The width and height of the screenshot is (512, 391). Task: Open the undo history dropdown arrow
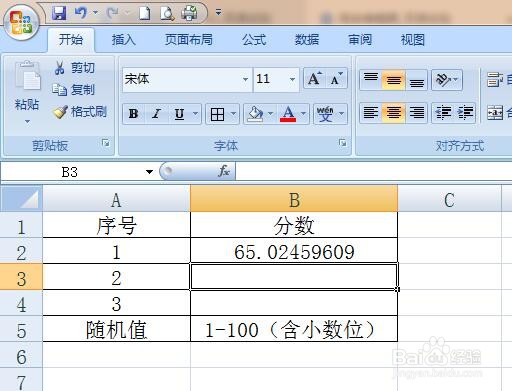95,13
